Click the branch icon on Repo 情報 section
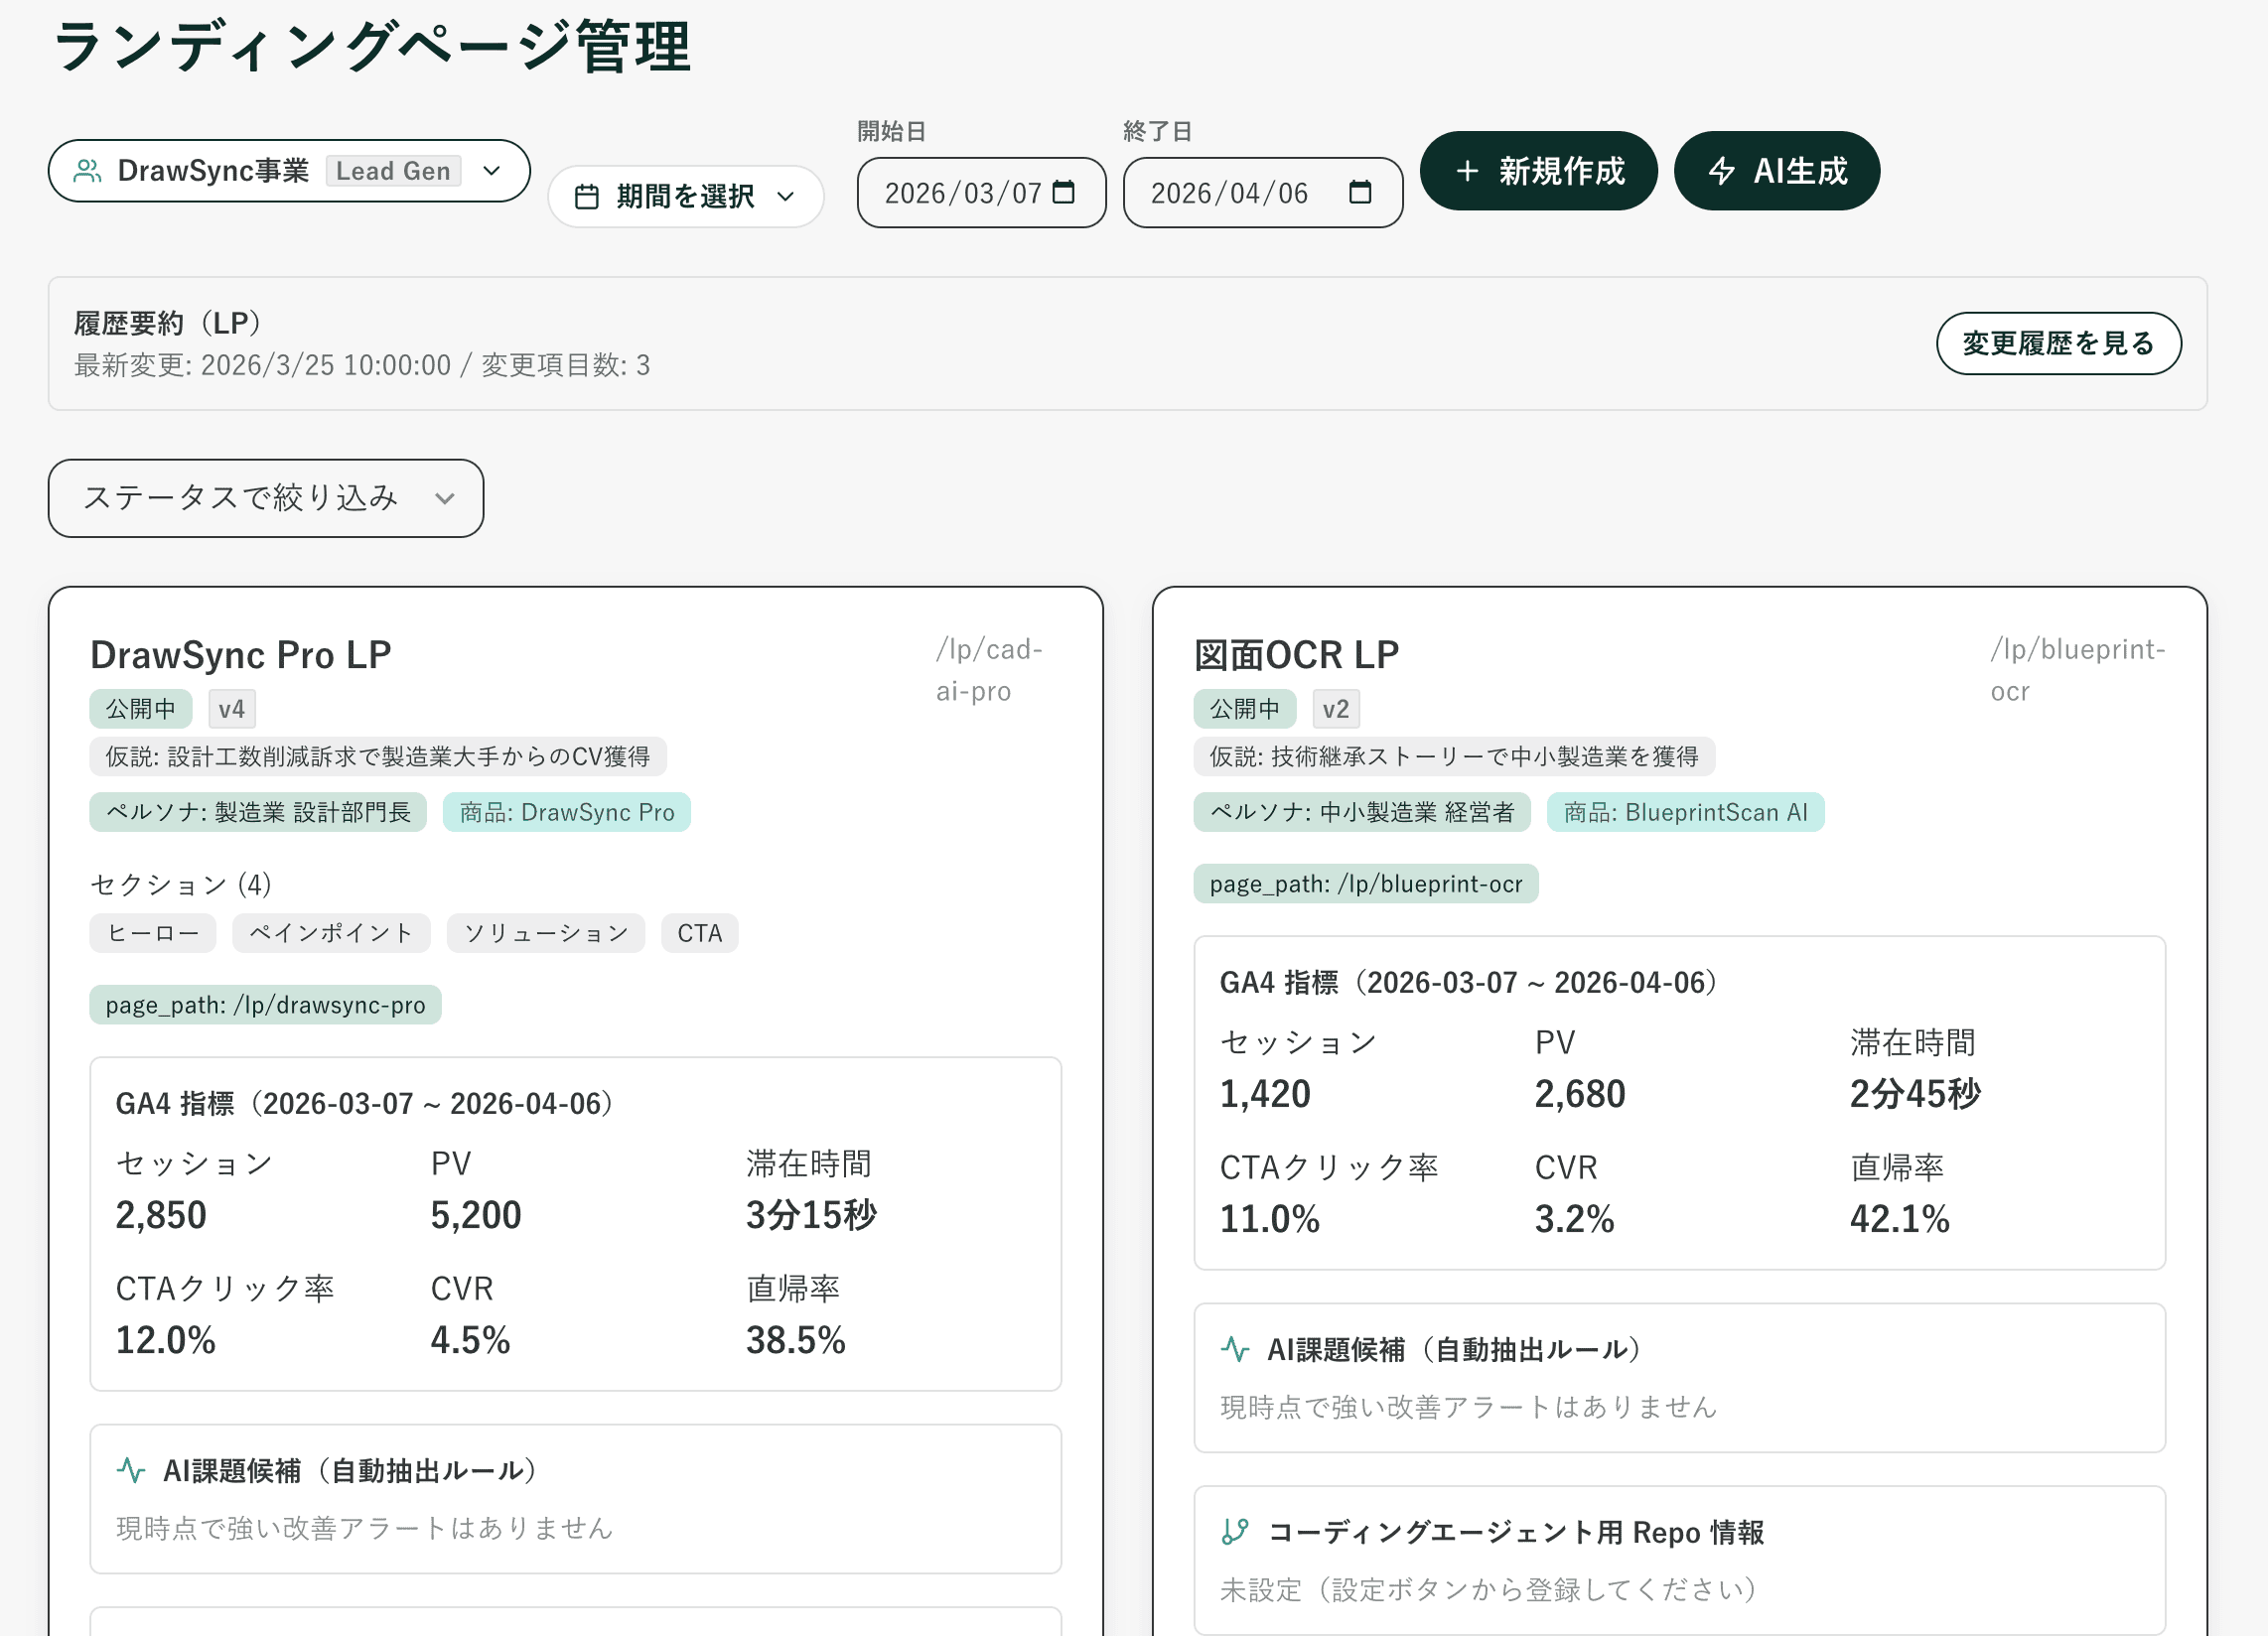Viewport: 2268px width, 1636px height. click(1236, 1531)
